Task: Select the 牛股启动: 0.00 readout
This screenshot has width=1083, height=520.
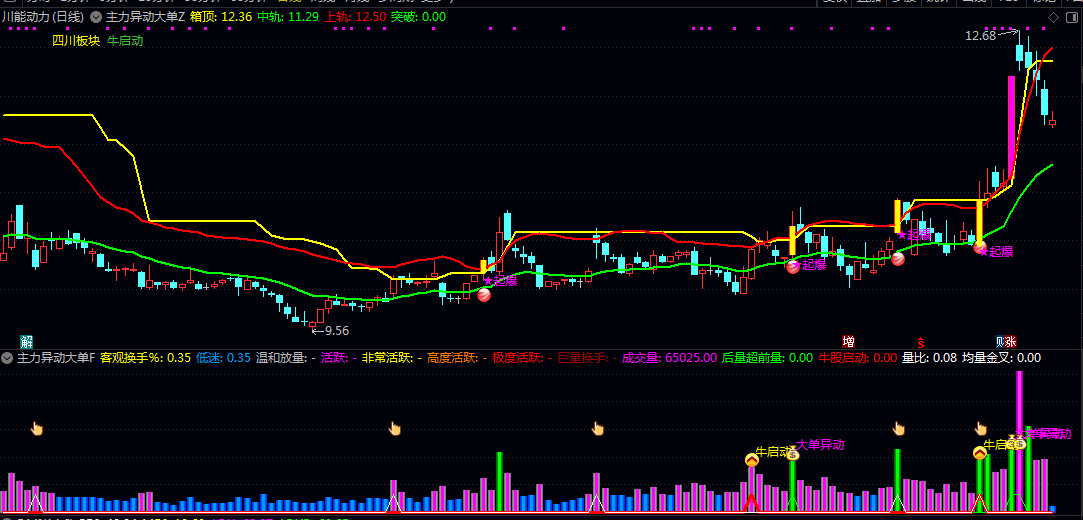Action: pos(858,358)
